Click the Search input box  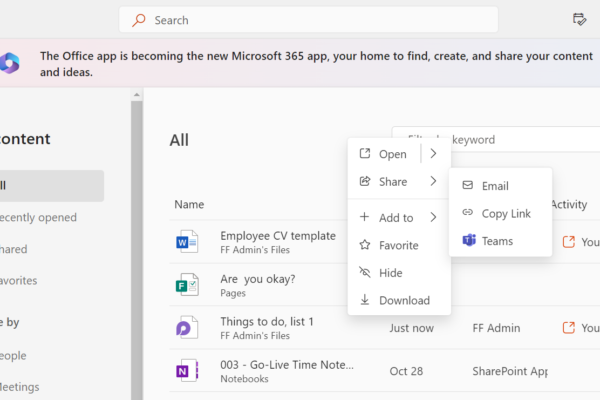pyautogui.click(x=320, y=20)
